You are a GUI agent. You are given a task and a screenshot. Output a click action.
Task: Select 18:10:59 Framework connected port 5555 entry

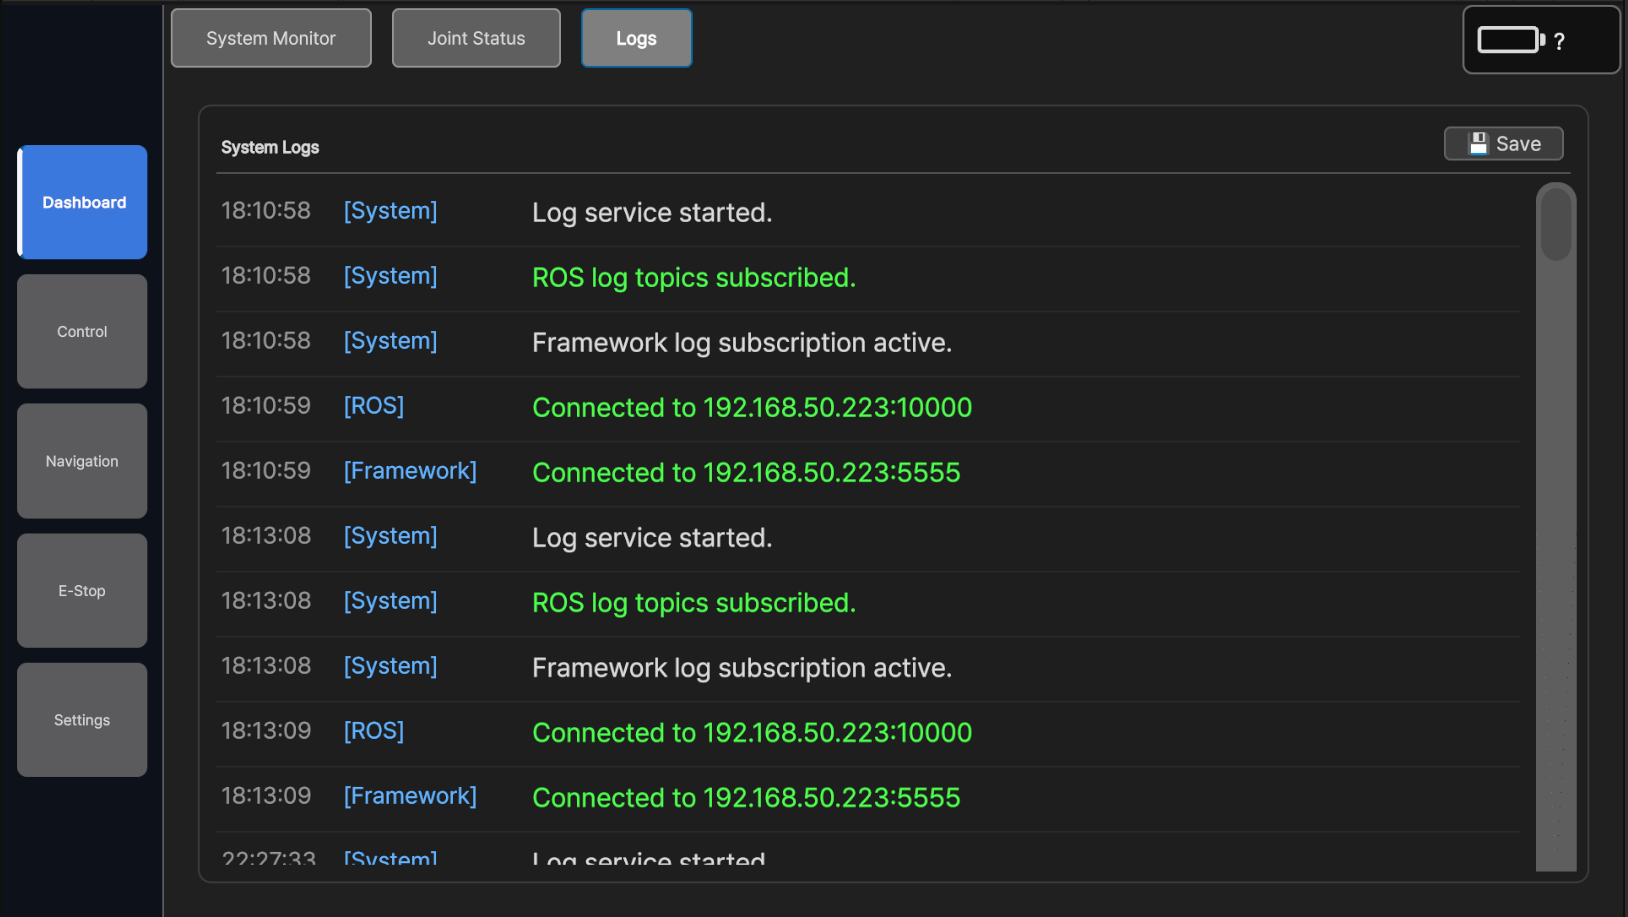[745, 473]
